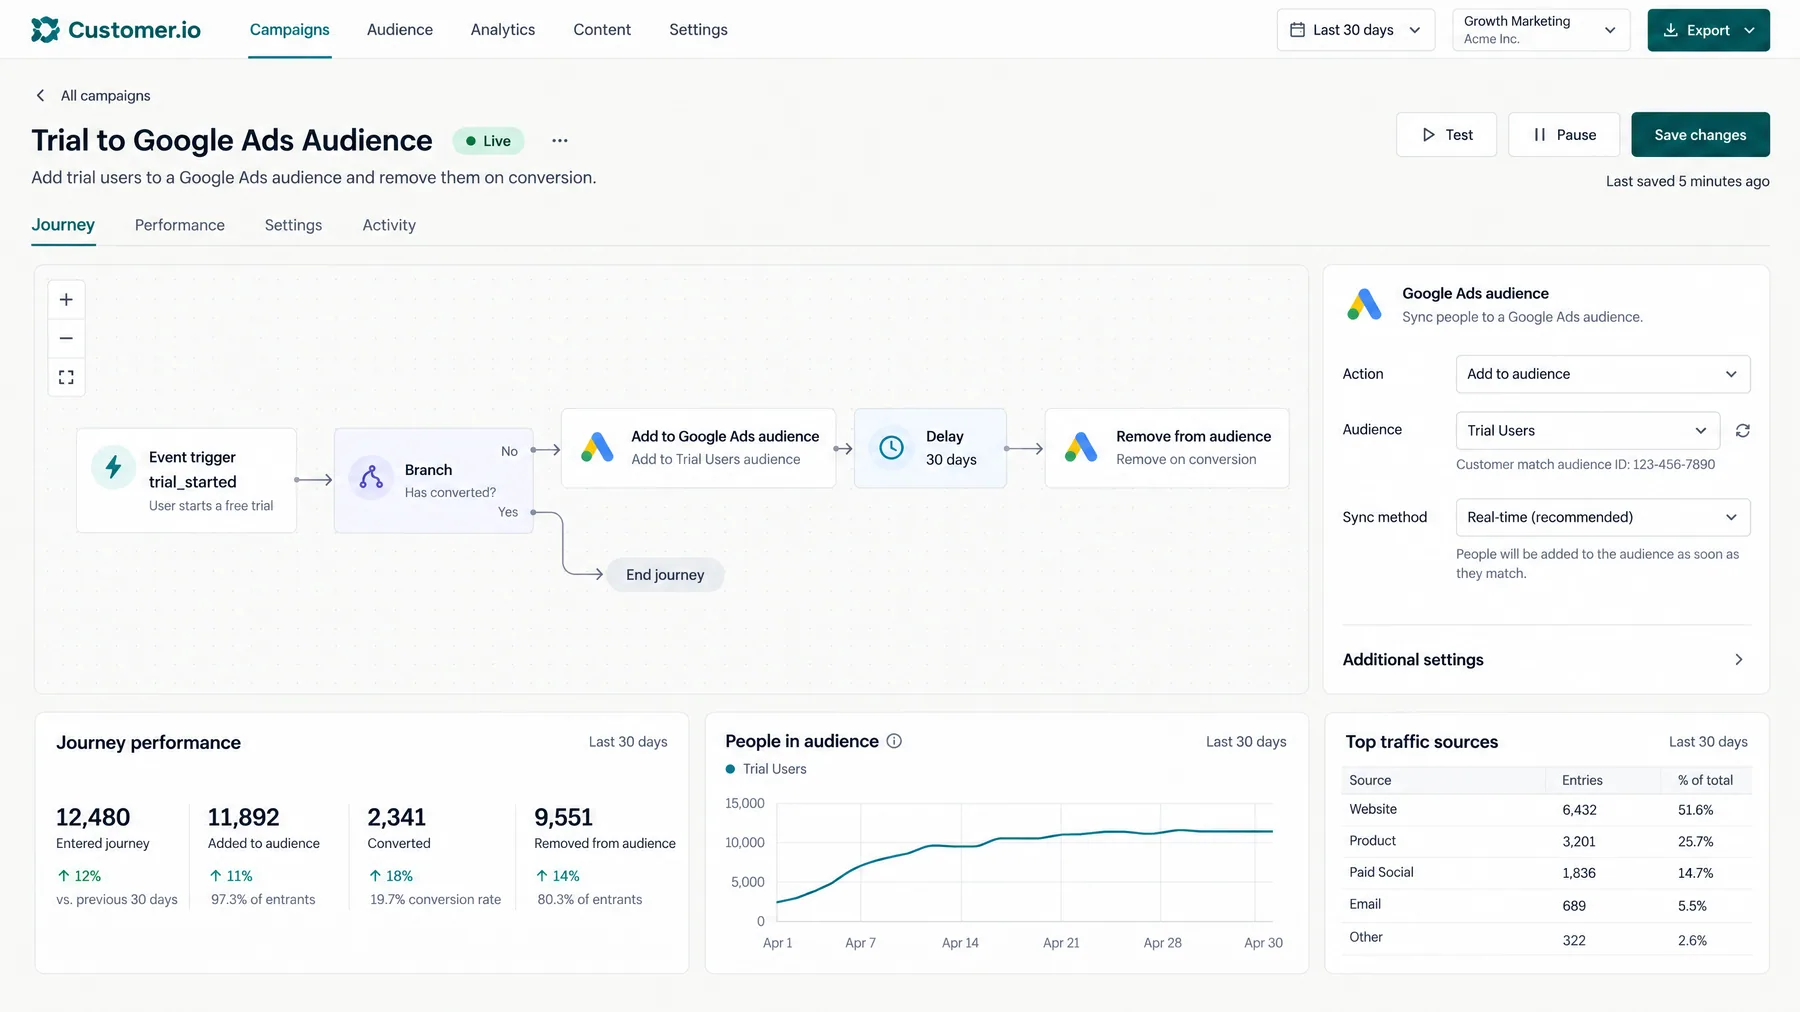Click the Entries column header

1582,780
